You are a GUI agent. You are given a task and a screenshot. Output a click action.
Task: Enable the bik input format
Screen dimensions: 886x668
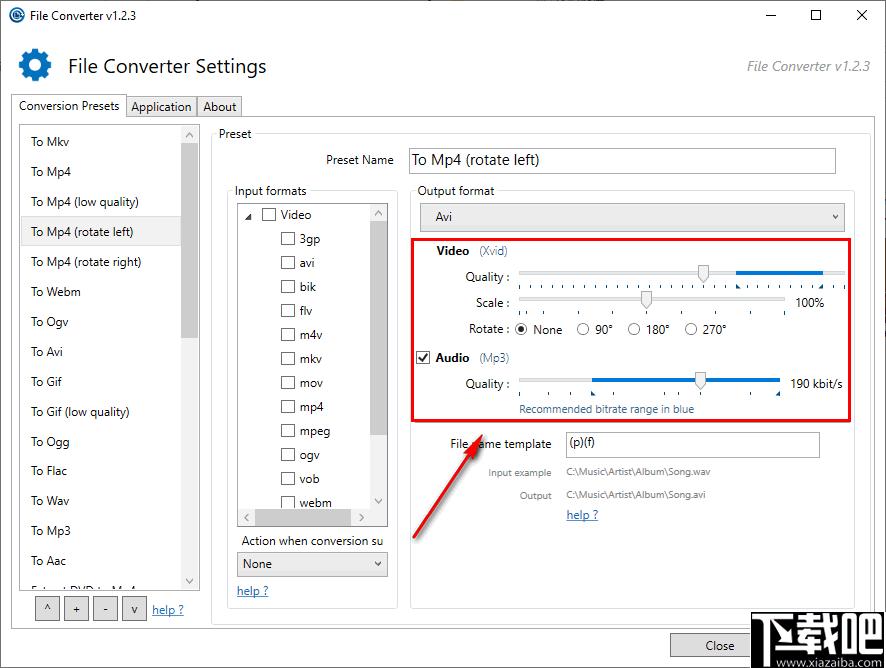[x=288, y=287]
